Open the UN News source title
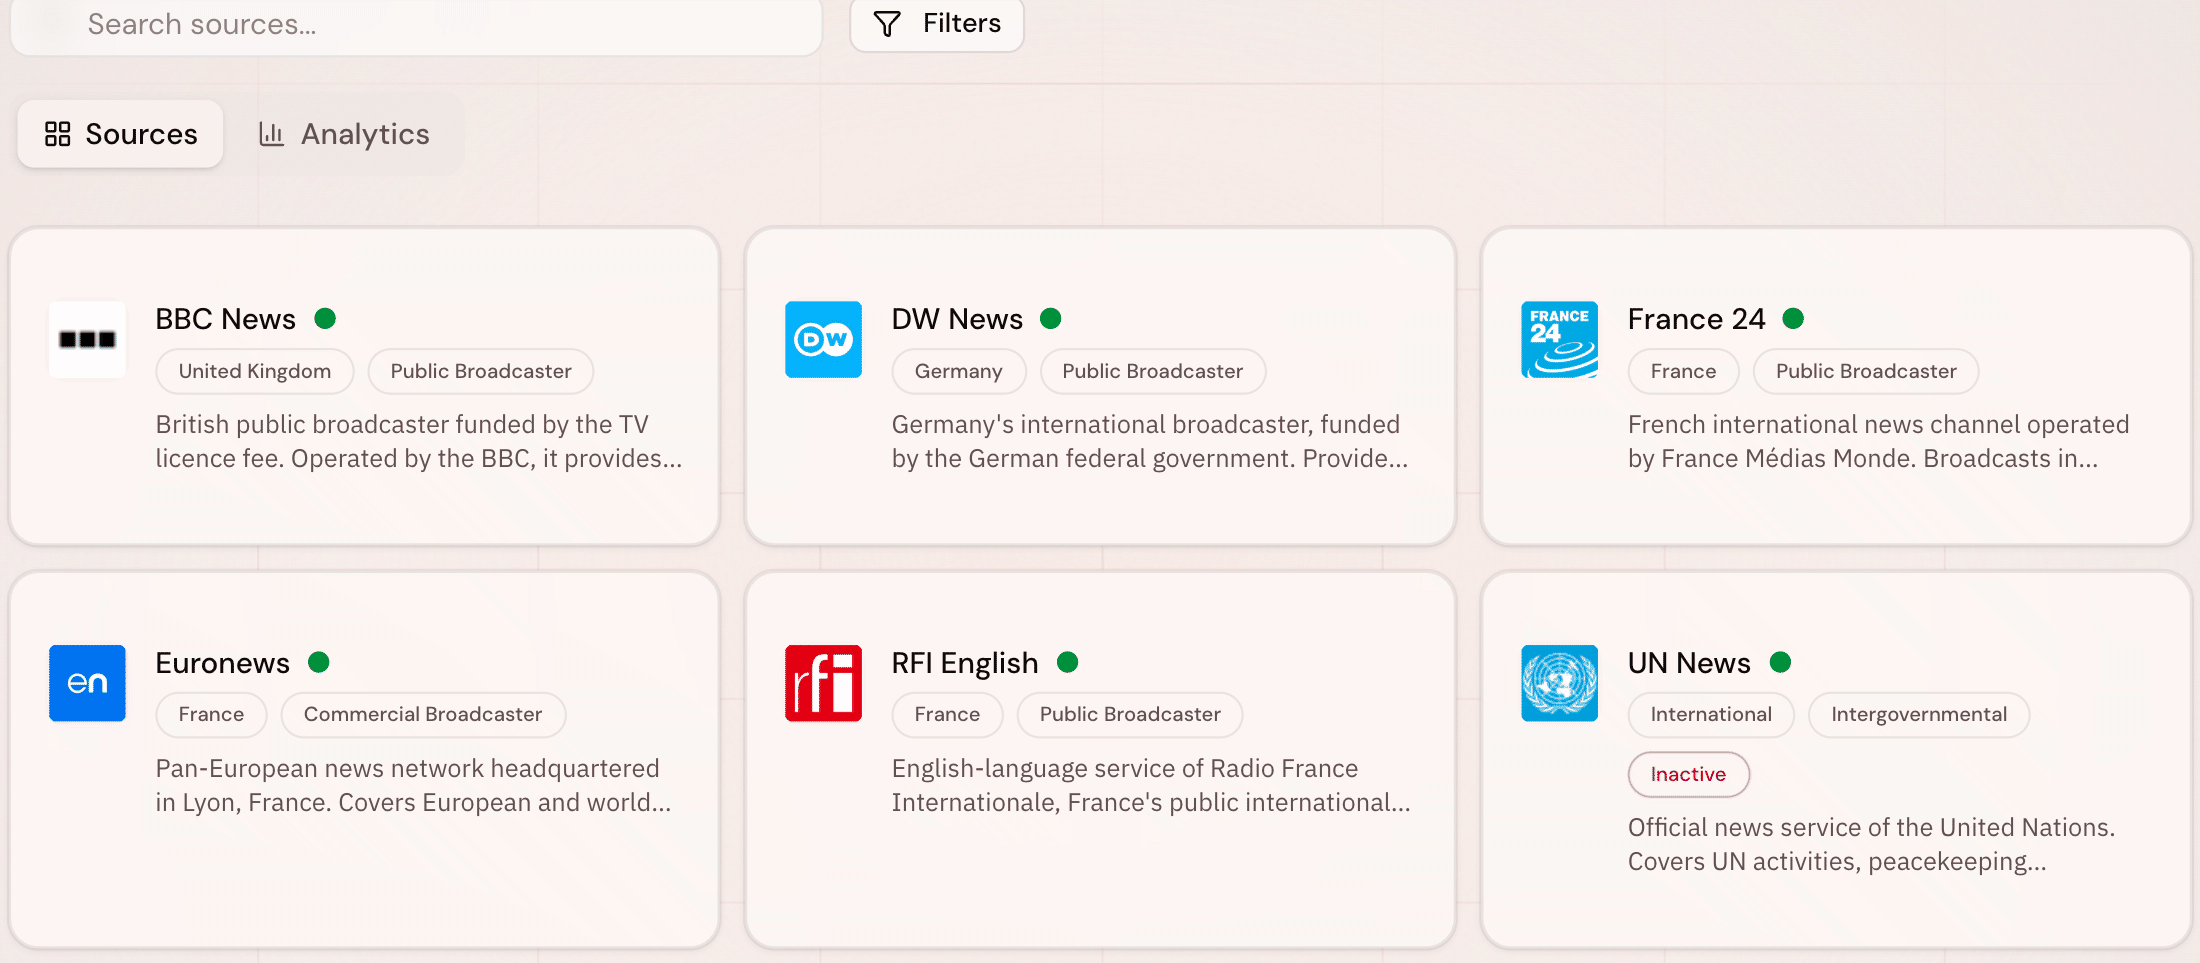Viewport: 2200px width, 963px height. pos(1689,663)
